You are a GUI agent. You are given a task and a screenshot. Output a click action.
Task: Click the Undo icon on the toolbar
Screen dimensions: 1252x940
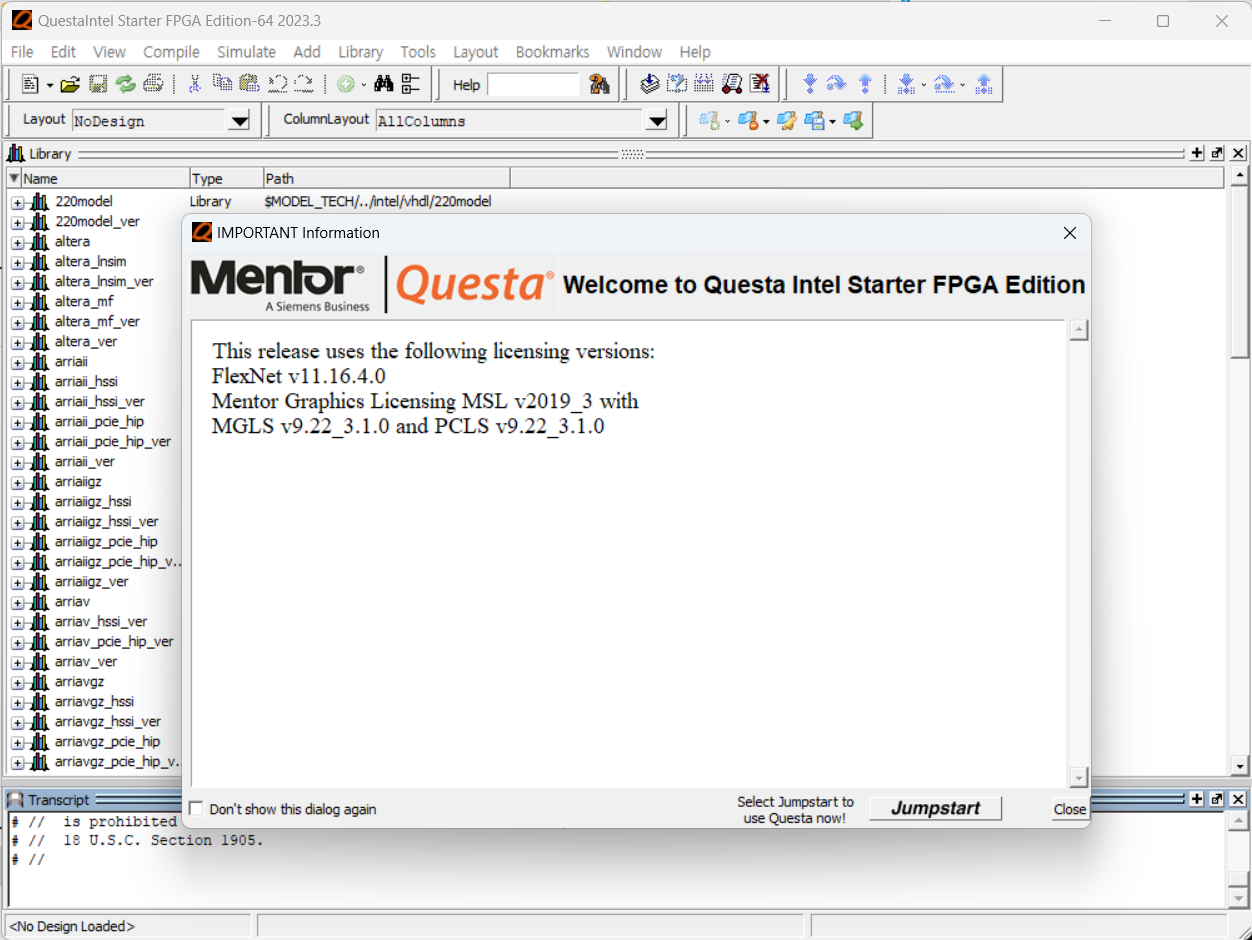coord(277,84)
